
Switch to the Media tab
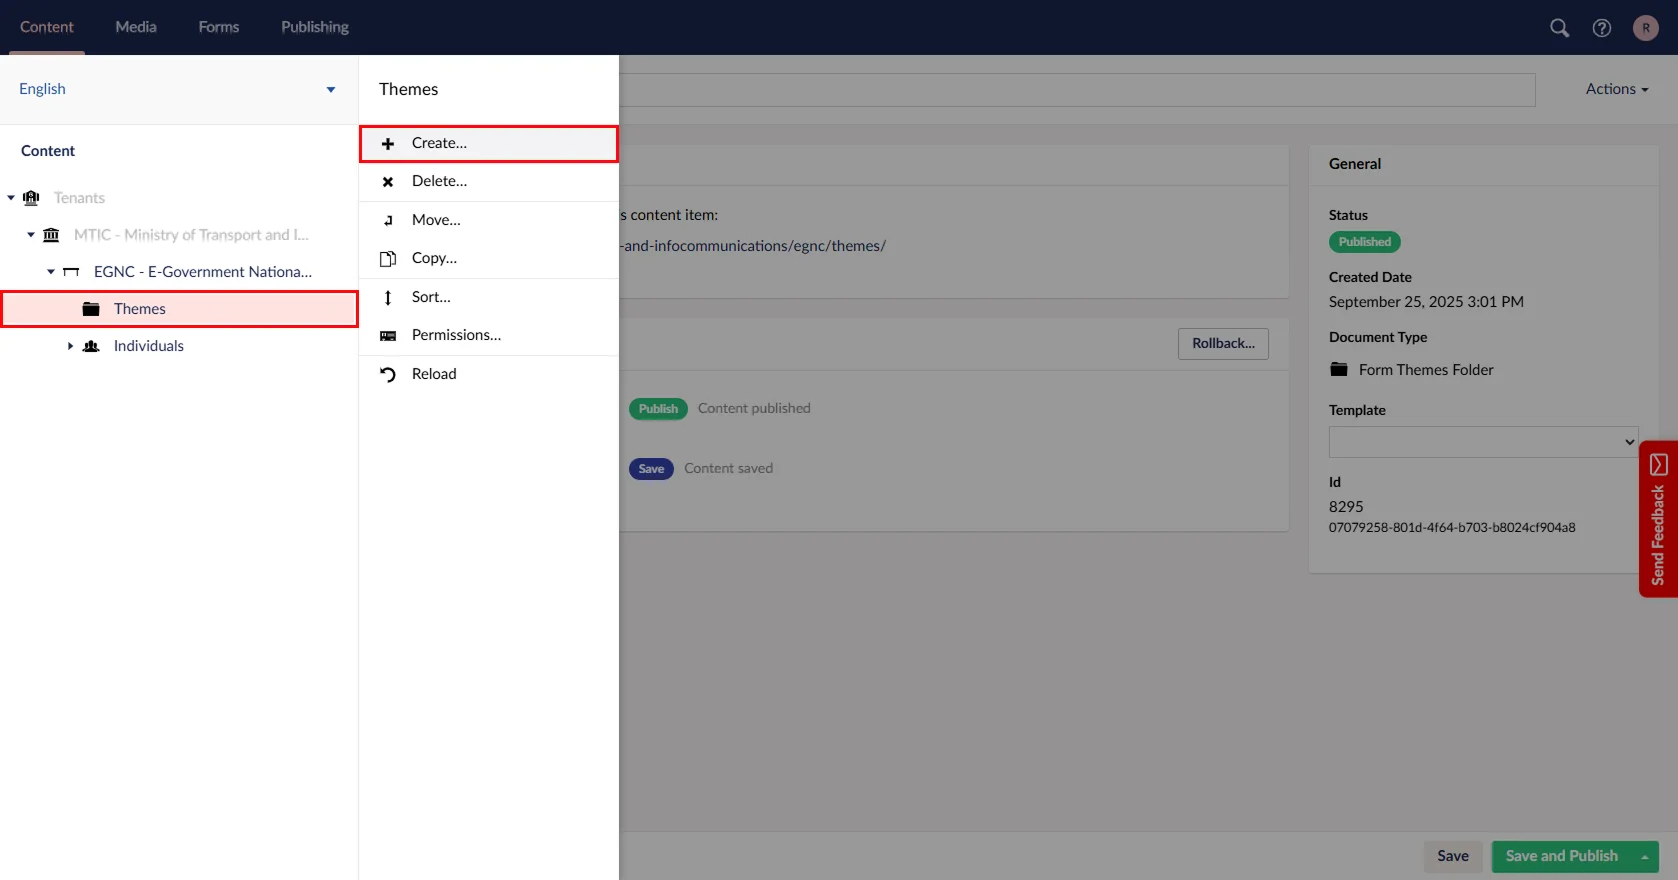pyautogui.click(x=136, y=27)
